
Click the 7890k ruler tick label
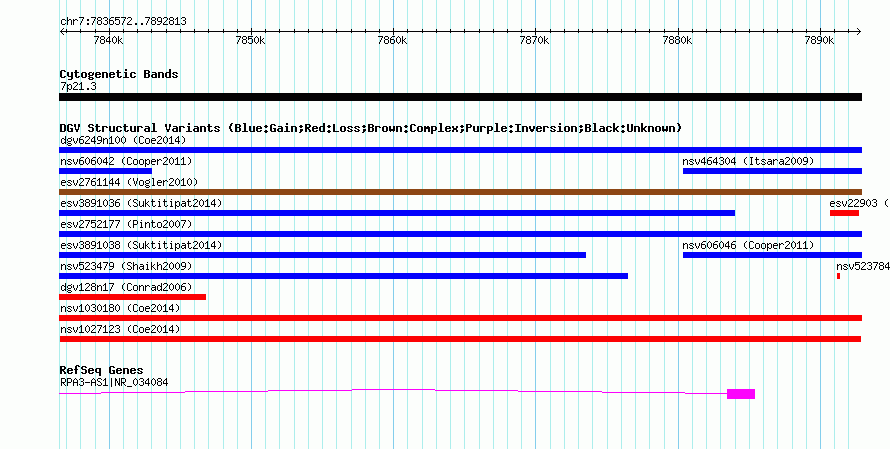pos(820,41)
